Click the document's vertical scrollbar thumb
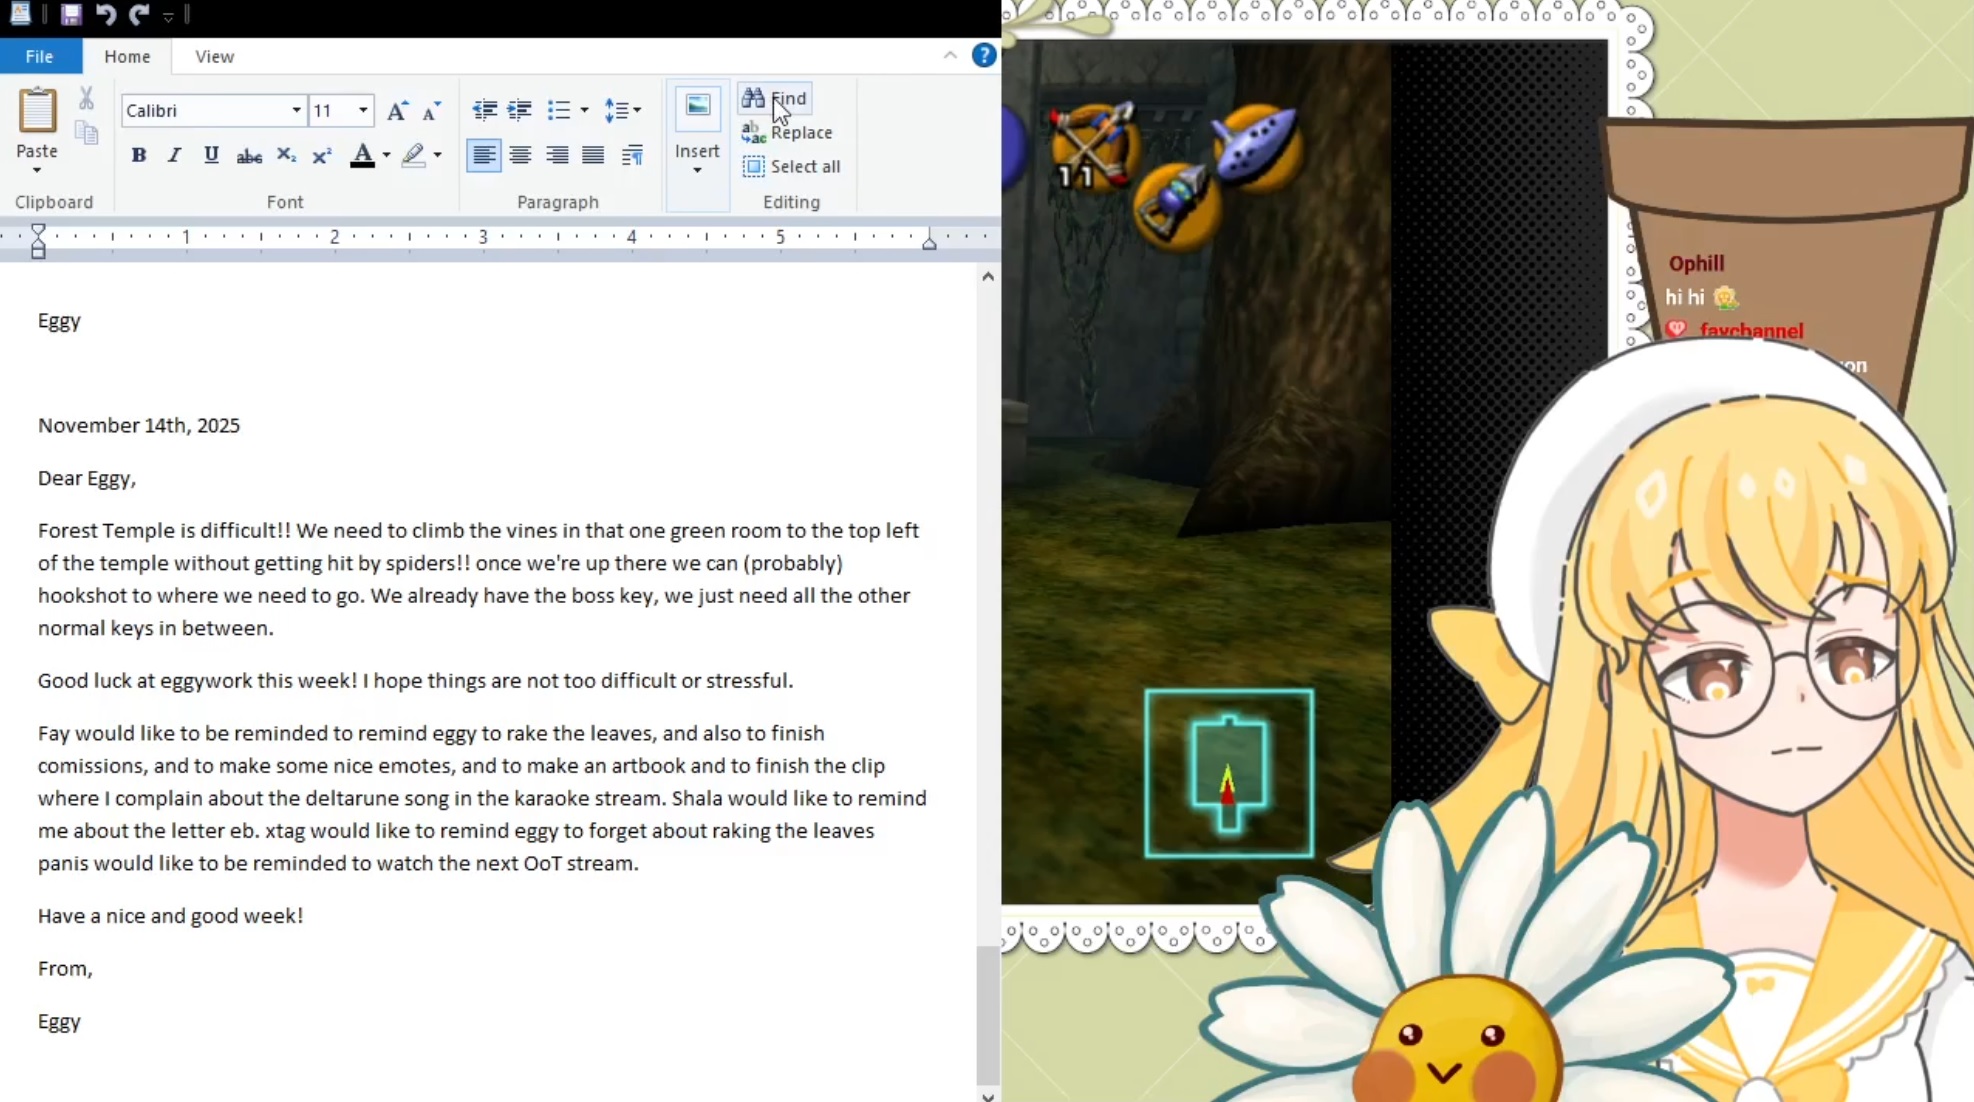The width and height of the screenshot is (1974, 1102). 987,1015
